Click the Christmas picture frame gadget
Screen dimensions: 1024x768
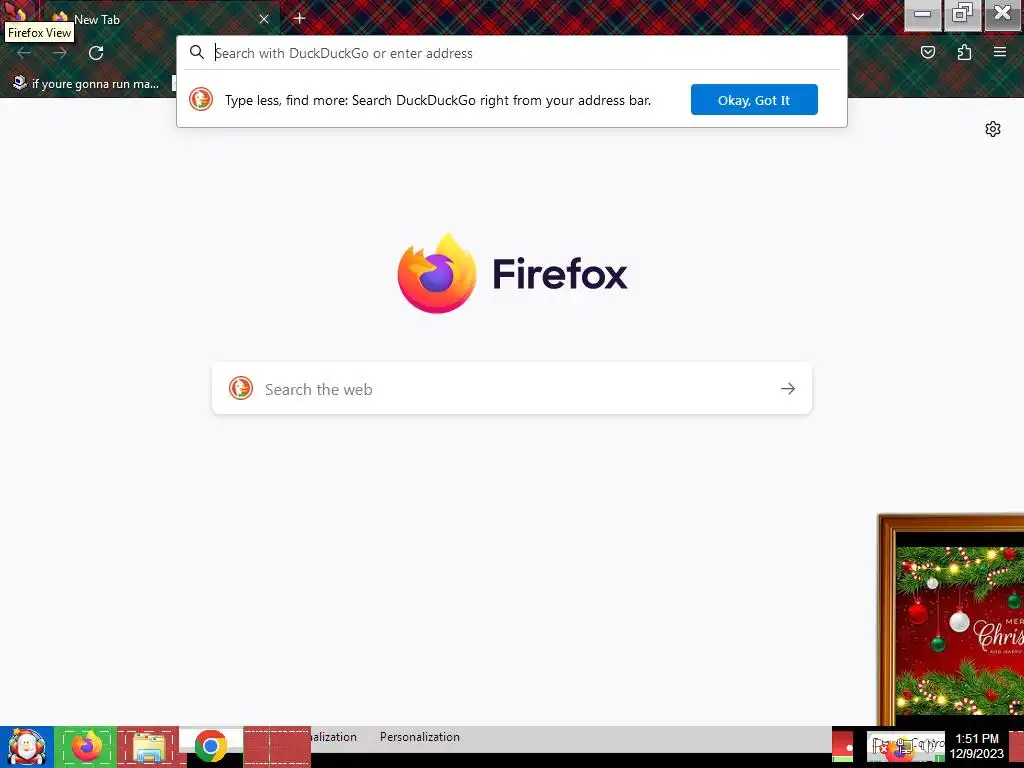(951, 619)
